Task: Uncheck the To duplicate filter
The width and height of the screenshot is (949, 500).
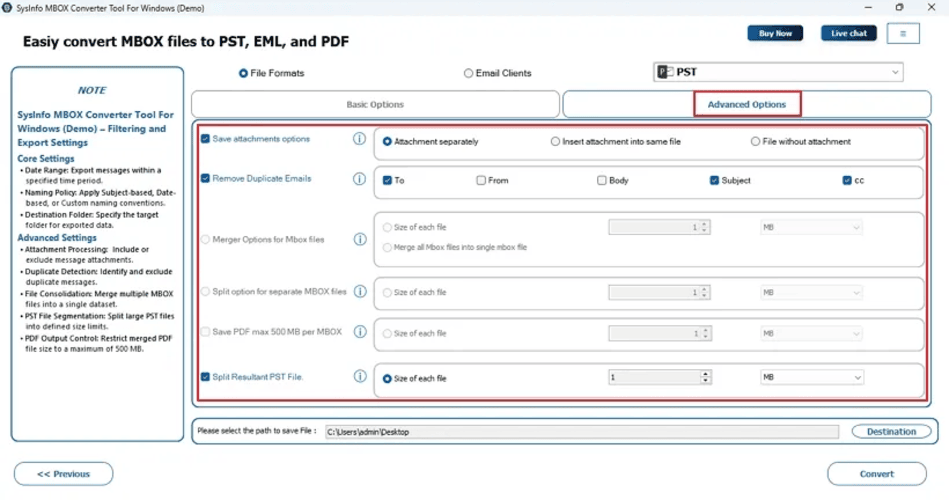Action: 387,180
